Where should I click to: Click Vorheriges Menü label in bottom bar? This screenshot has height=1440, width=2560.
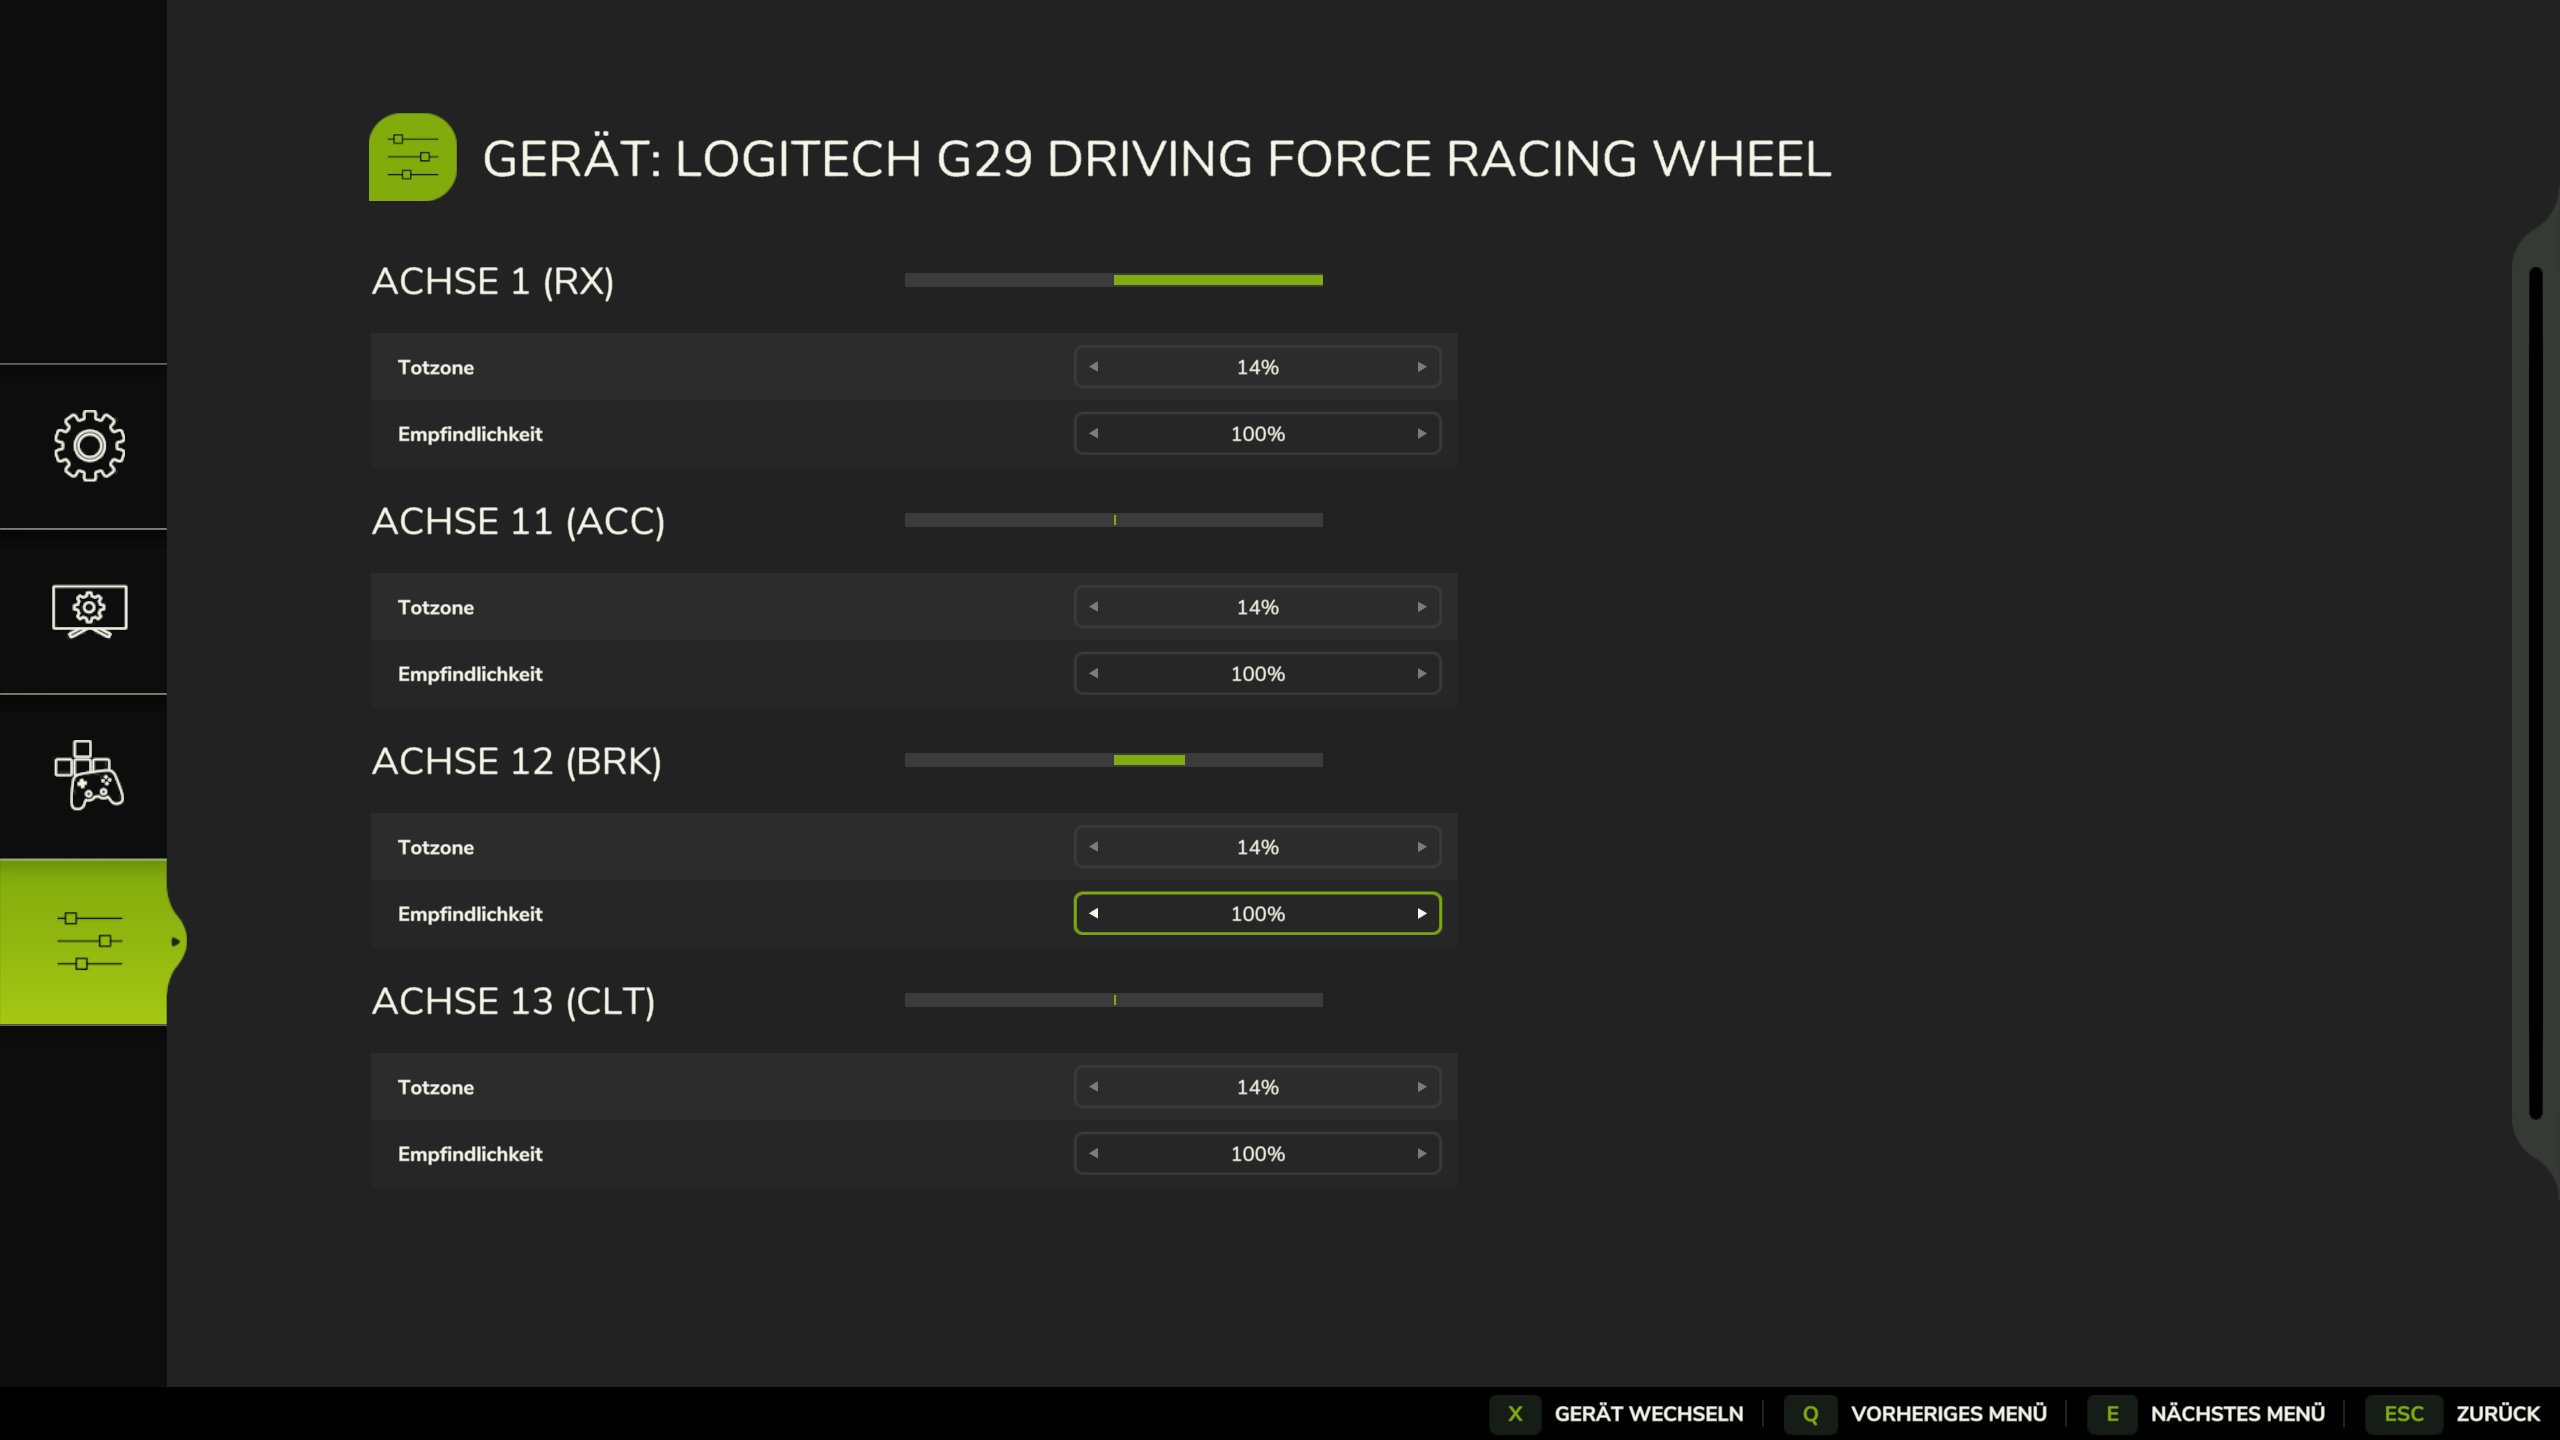point(1948,1414)
